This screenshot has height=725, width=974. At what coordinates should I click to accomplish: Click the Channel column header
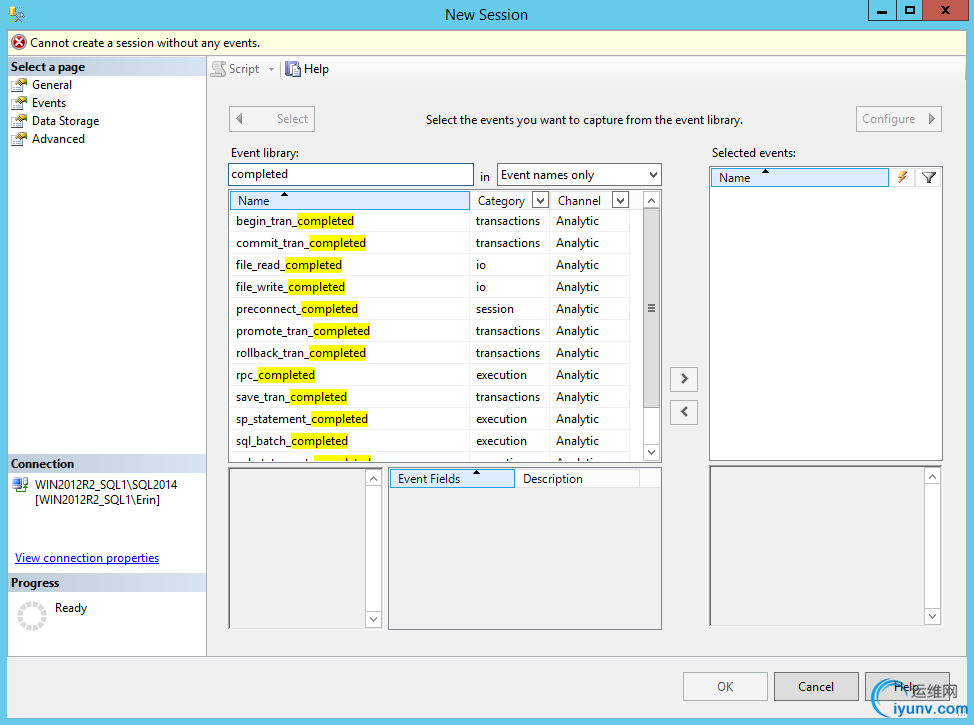pyautogui.click(x=580, y=201)
